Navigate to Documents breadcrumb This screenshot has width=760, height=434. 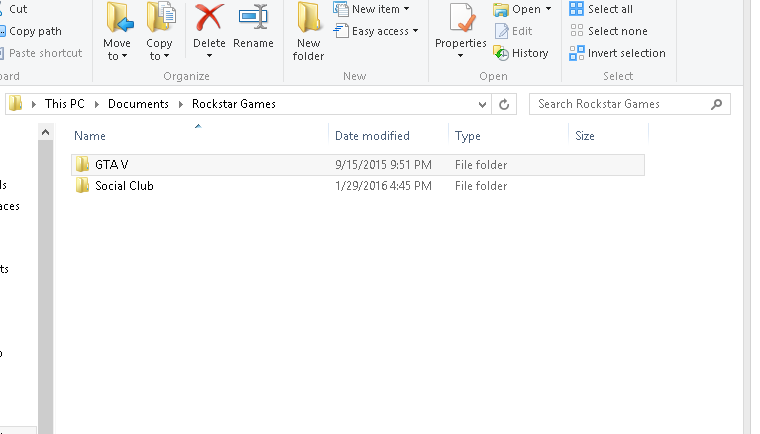[x=138, y=104]
